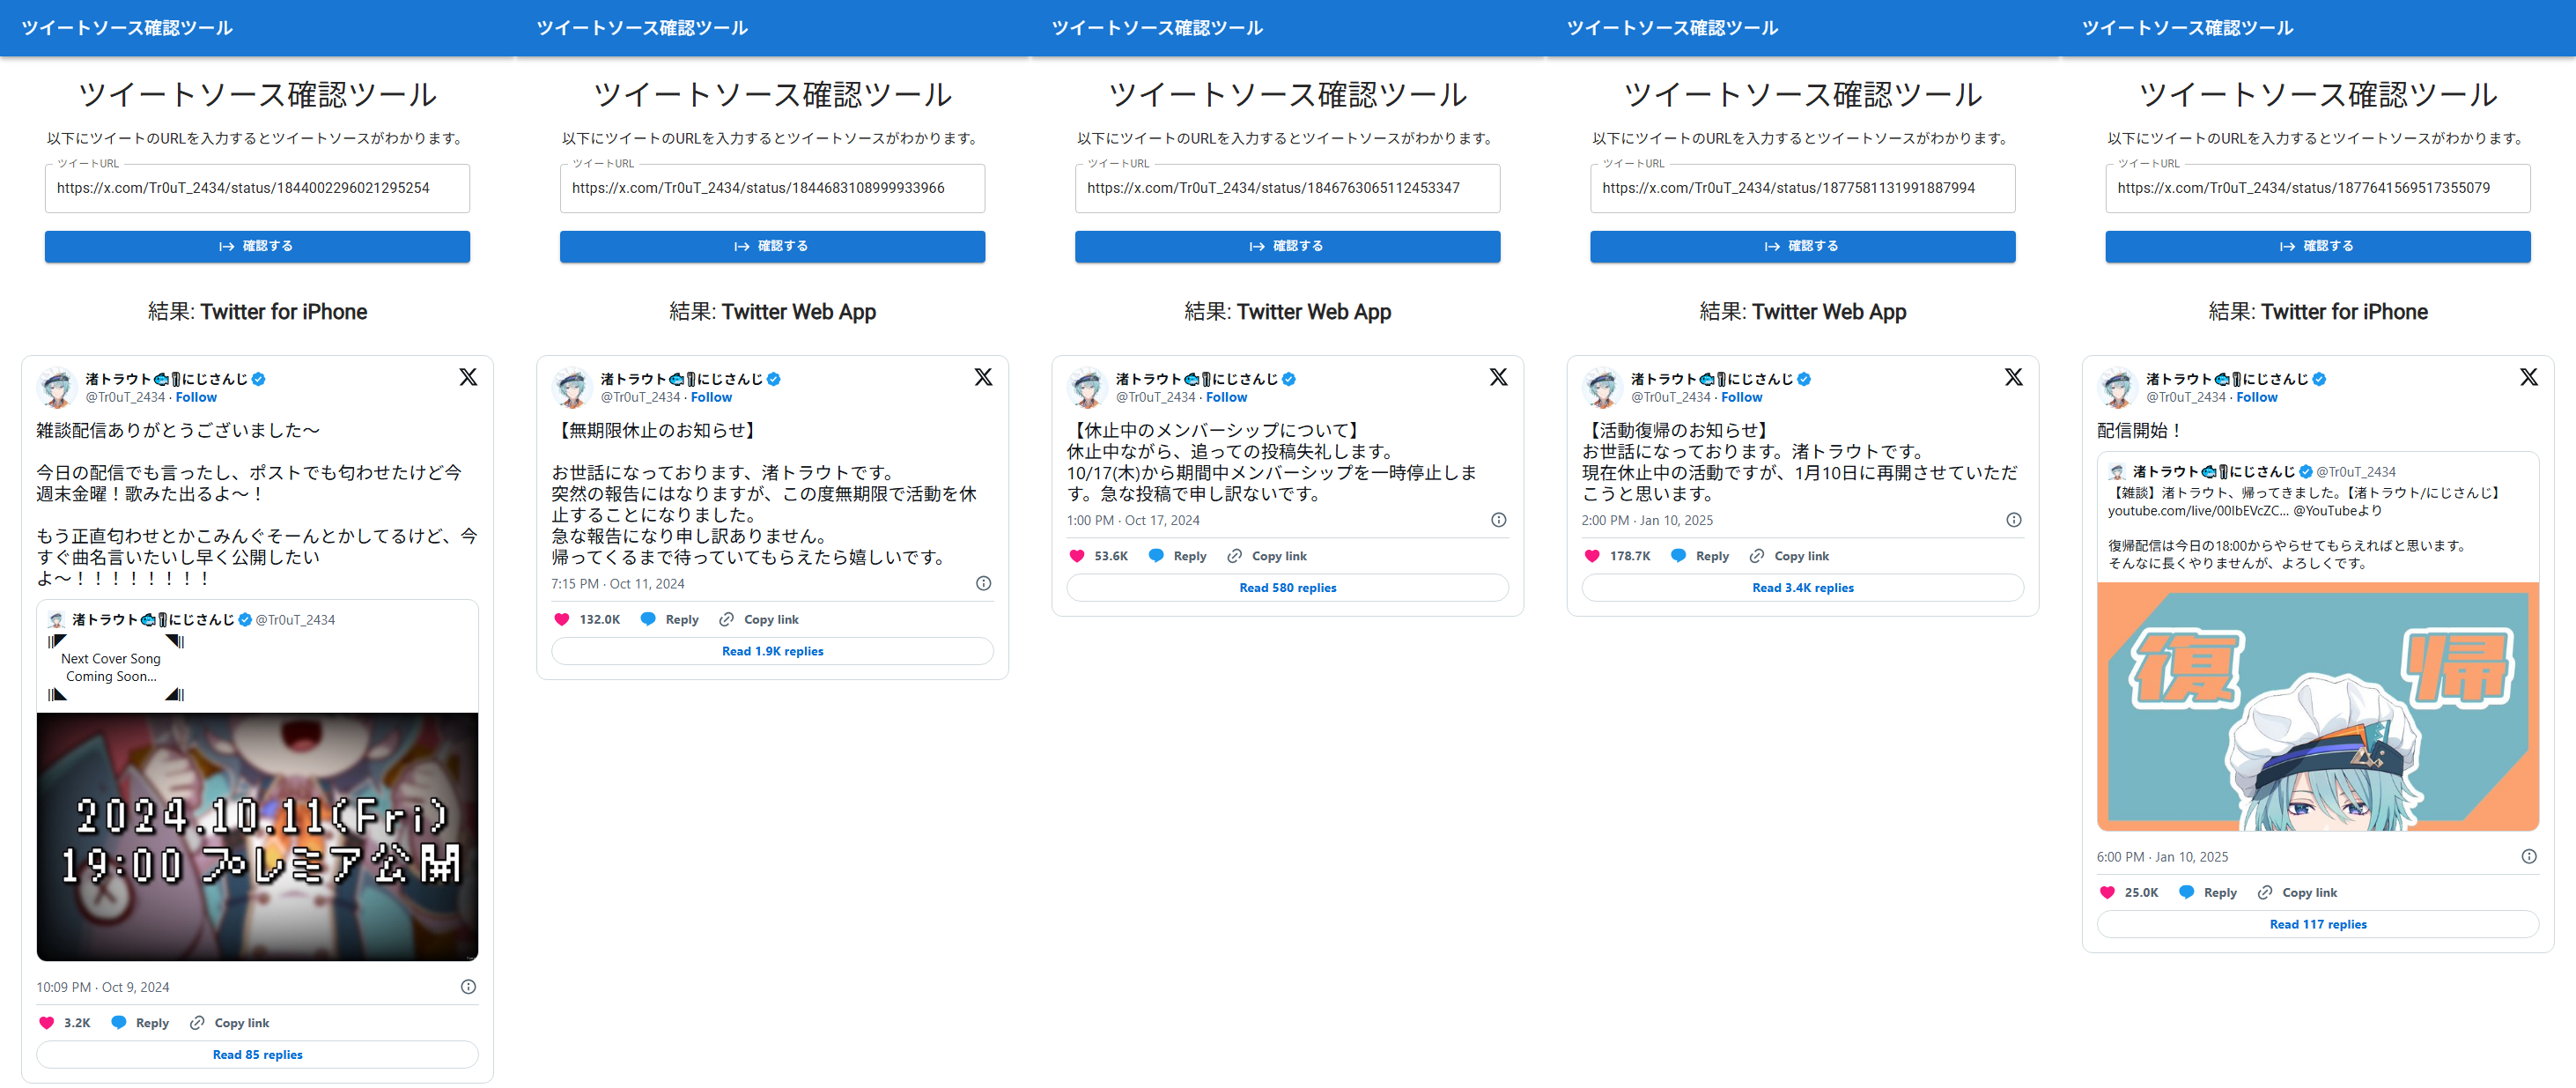Screen dimensions: 2576x1088
Task: Open info icon beside 6:00 PM Jan 10, 2025
Action: pos(2528,857)
